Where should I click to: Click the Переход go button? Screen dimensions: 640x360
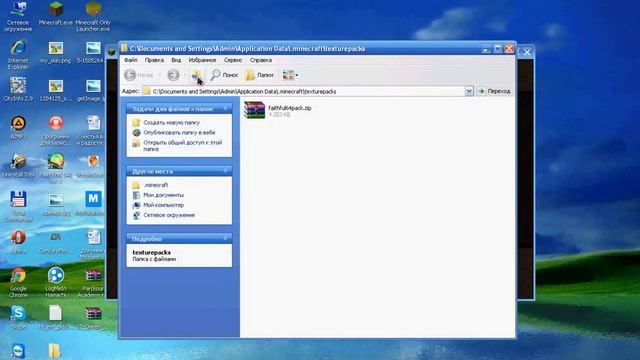[494, 91]
